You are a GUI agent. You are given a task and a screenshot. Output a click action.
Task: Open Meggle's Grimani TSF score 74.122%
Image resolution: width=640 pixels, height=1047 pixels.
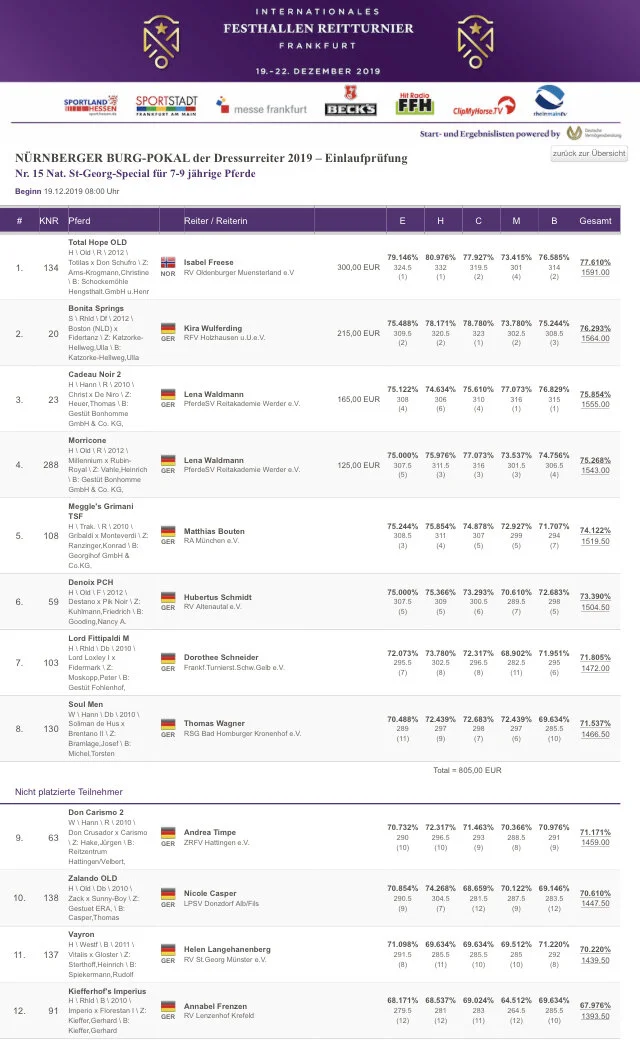(x=595, y=531)
